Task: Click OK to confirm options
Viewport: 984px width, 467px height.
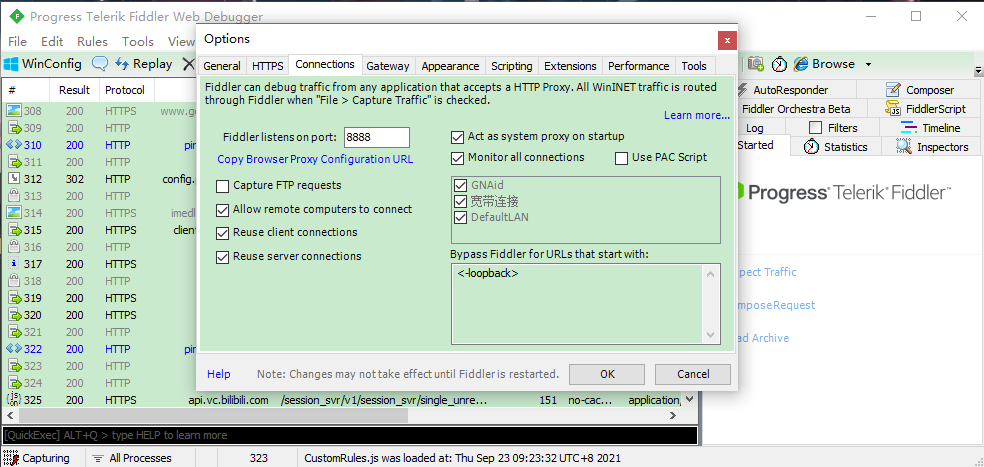Action: 607,374
